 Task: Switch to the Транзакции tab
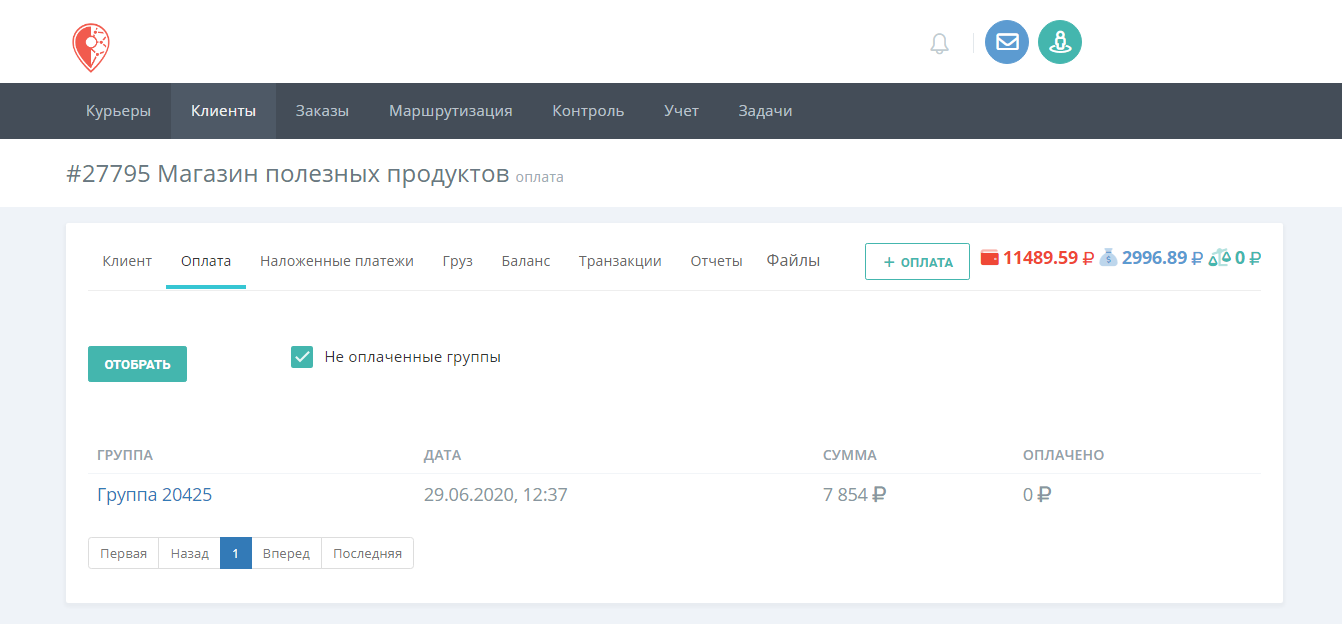pyautogui.click(x=620, y=261)
